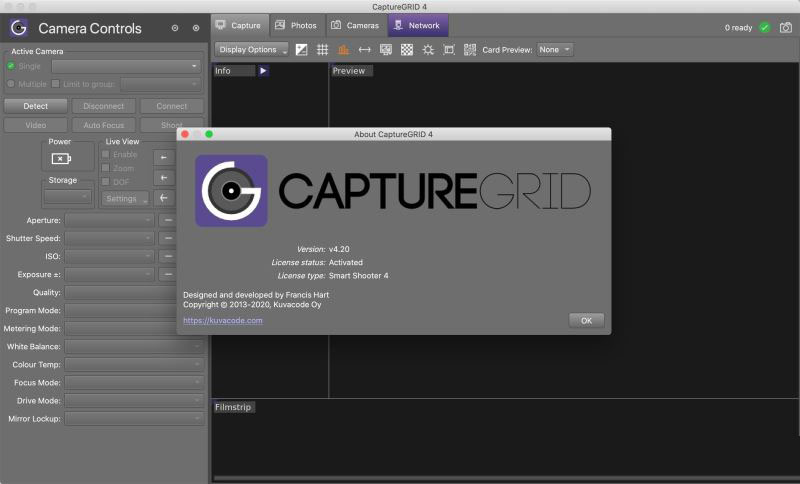The image size is (800, 484).
Task: Click the left arrow beside Live View Settings
Action: click(164, 198)
